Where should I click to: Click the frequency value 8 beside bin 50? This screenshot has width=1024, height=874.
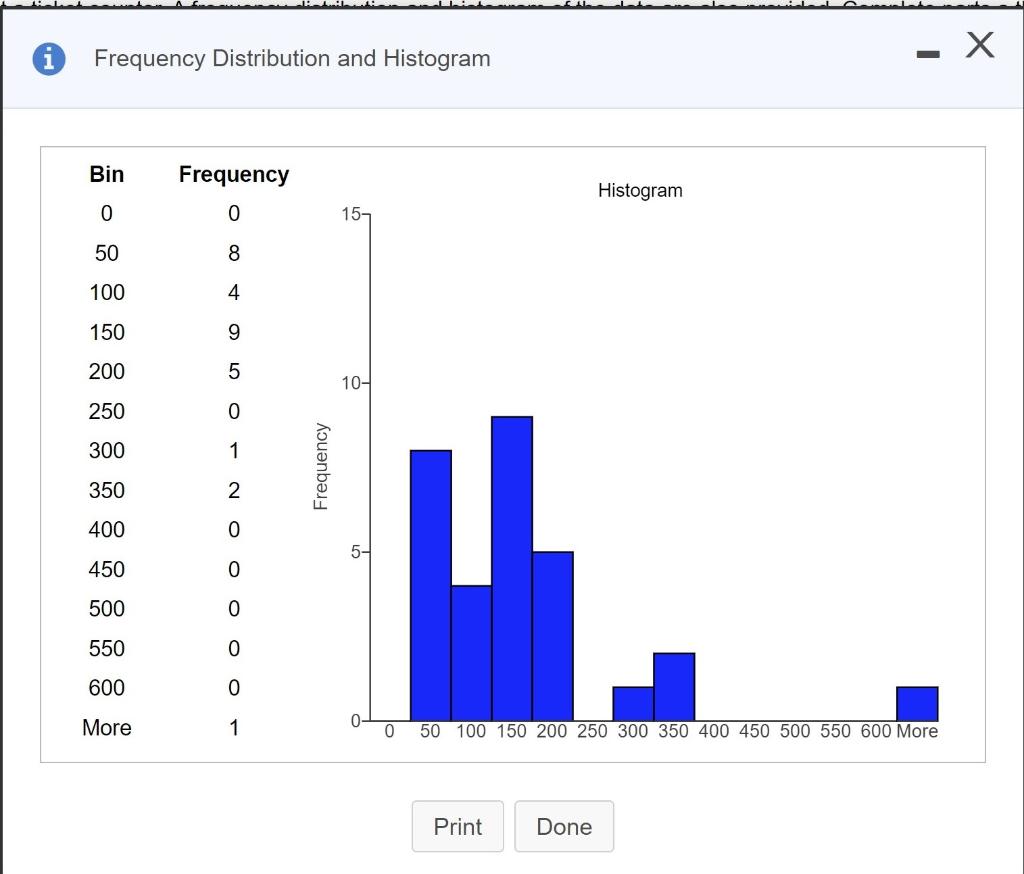(x=233, y=253)
